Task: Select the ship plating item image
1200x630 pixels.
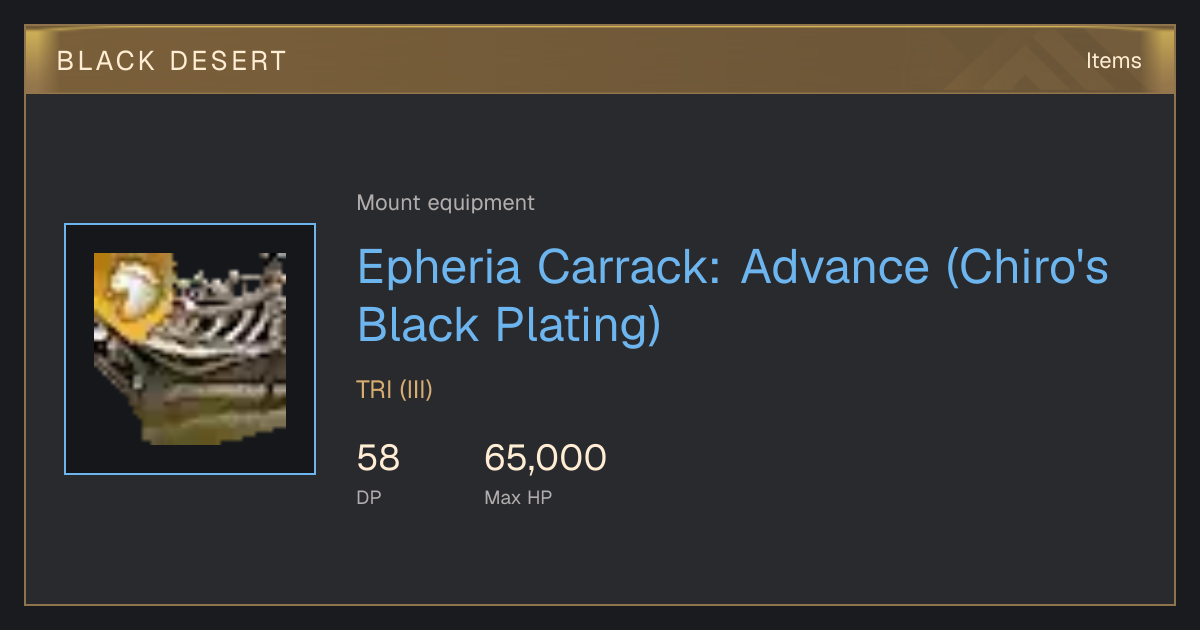Action: [x=190, y=349]
